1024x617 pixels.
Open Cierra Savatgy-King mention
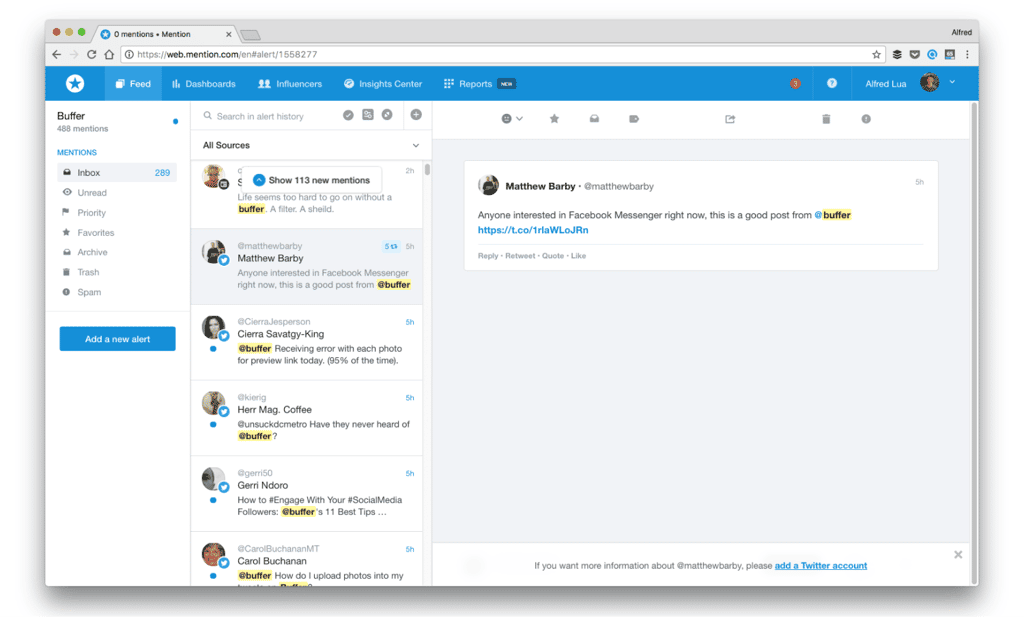point(307,341)
